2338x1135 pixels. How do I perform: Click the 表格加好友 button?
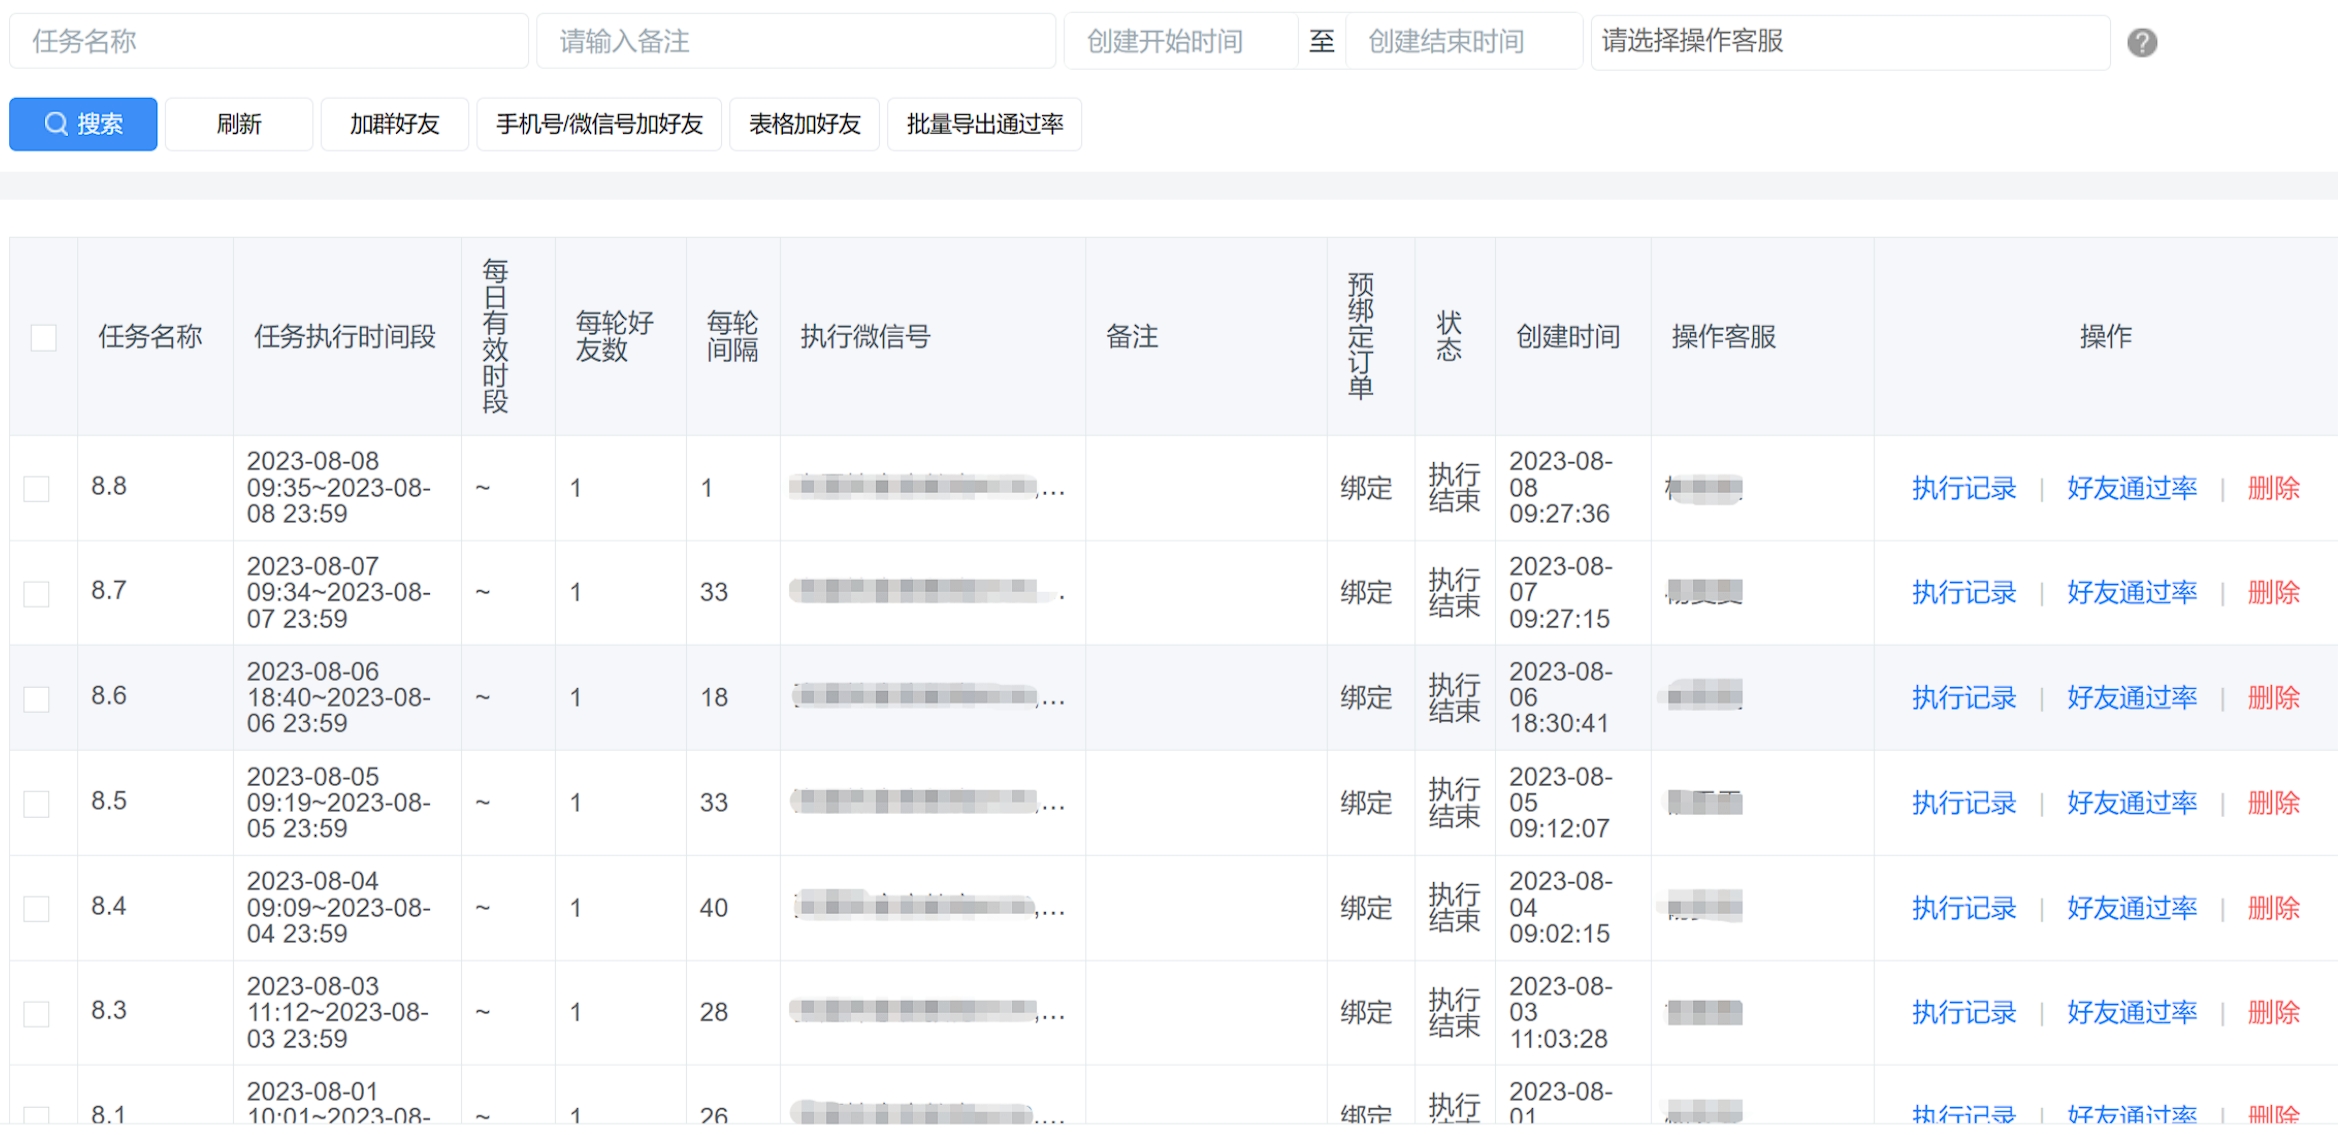pos(804,124)
